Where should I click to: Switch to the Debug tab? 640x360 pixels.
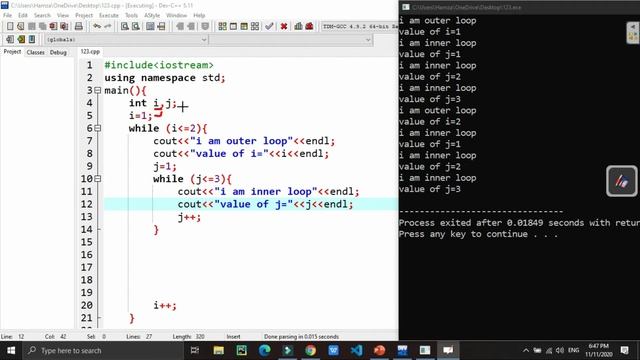58,52
